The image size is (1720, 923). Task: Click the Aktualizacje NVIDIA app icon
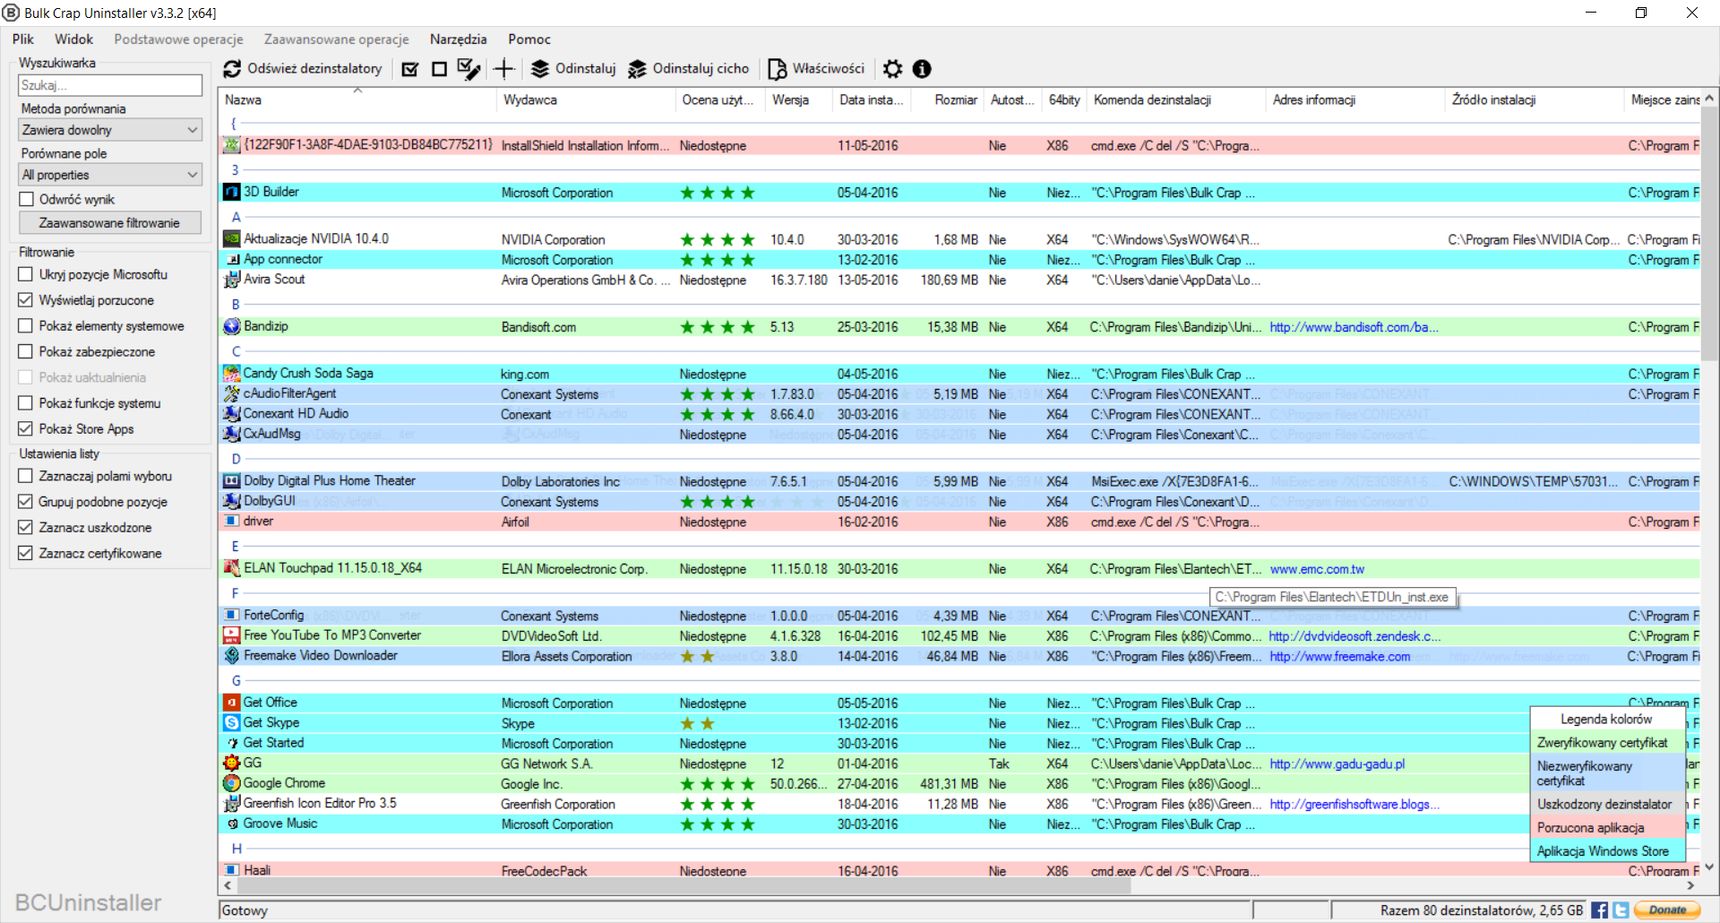[x=232, y=239]
